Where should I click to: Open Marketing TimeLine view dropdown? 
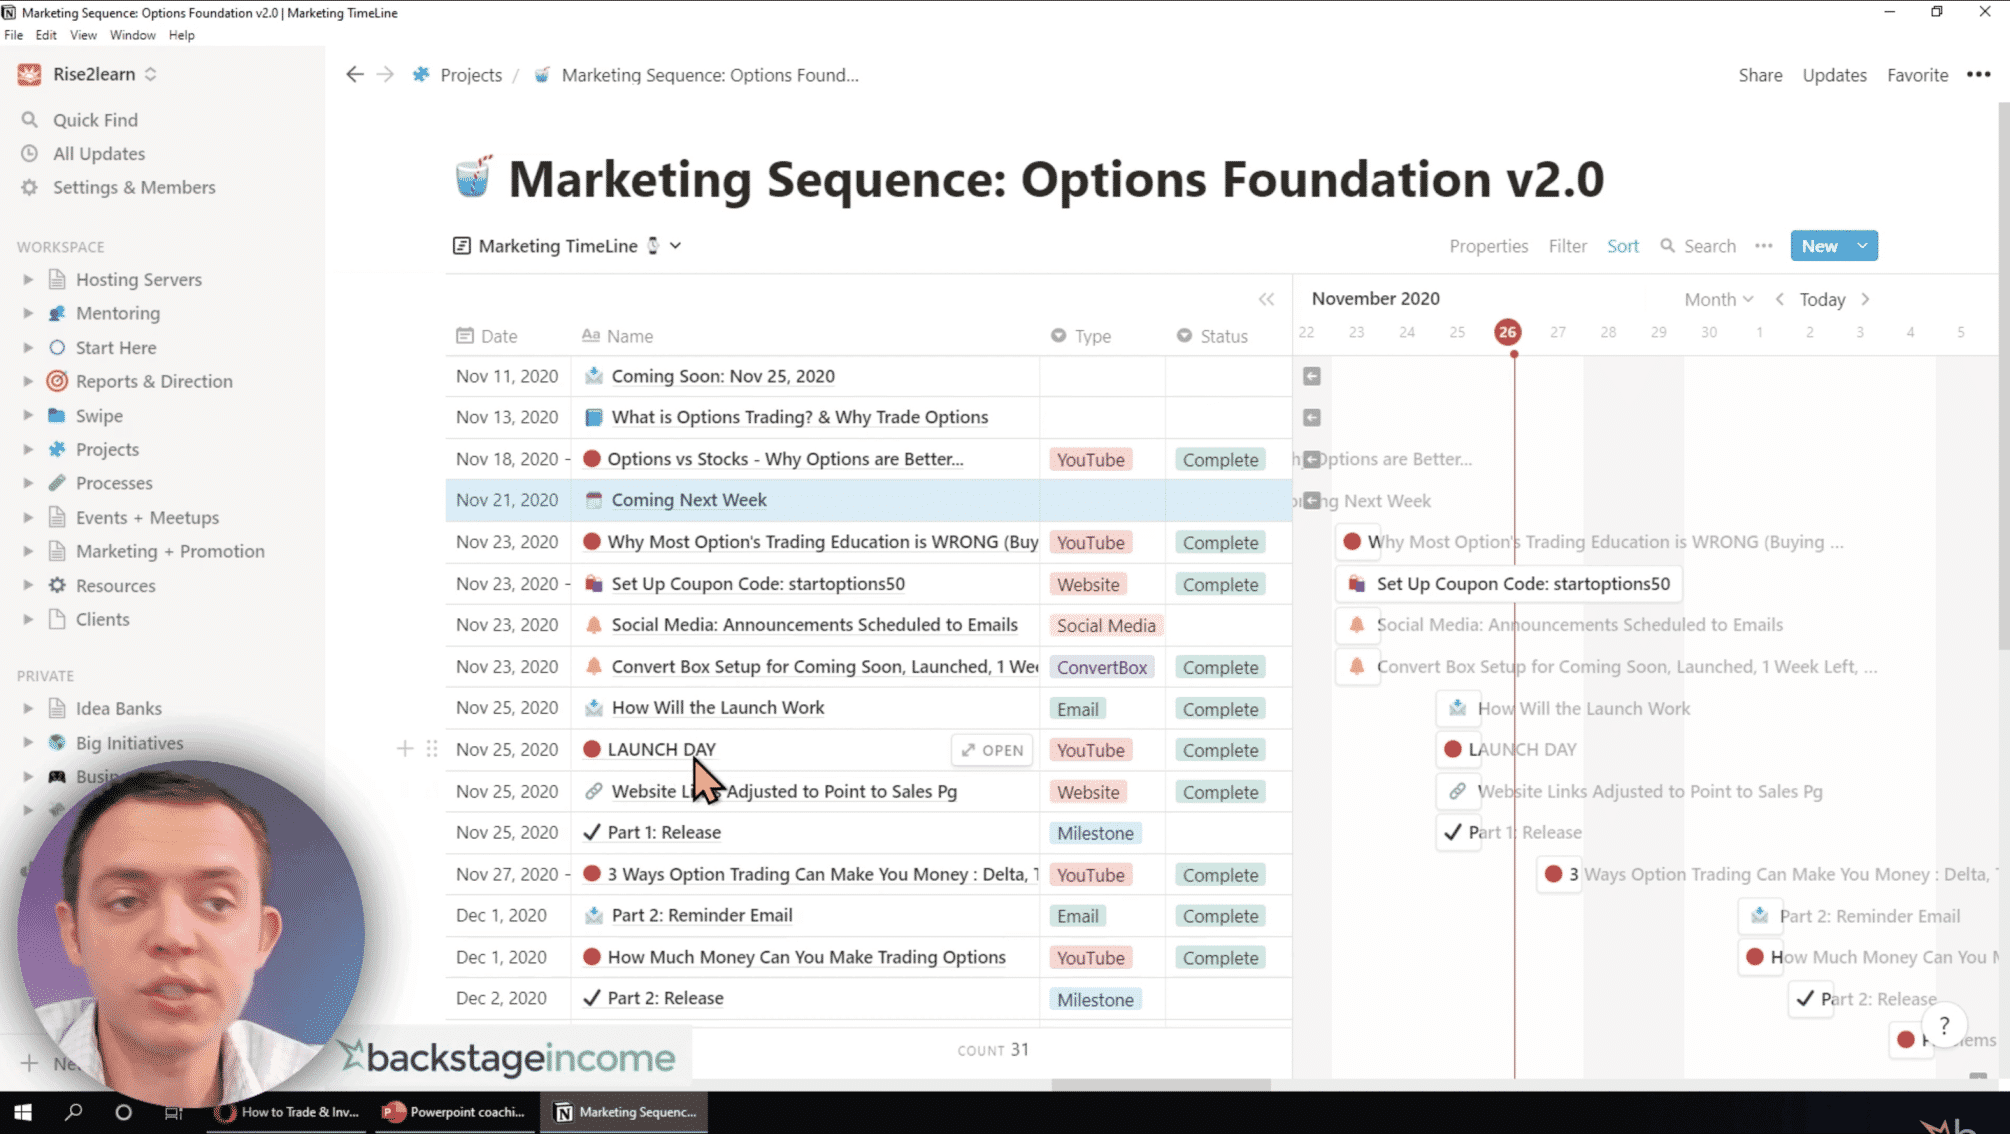567,246
